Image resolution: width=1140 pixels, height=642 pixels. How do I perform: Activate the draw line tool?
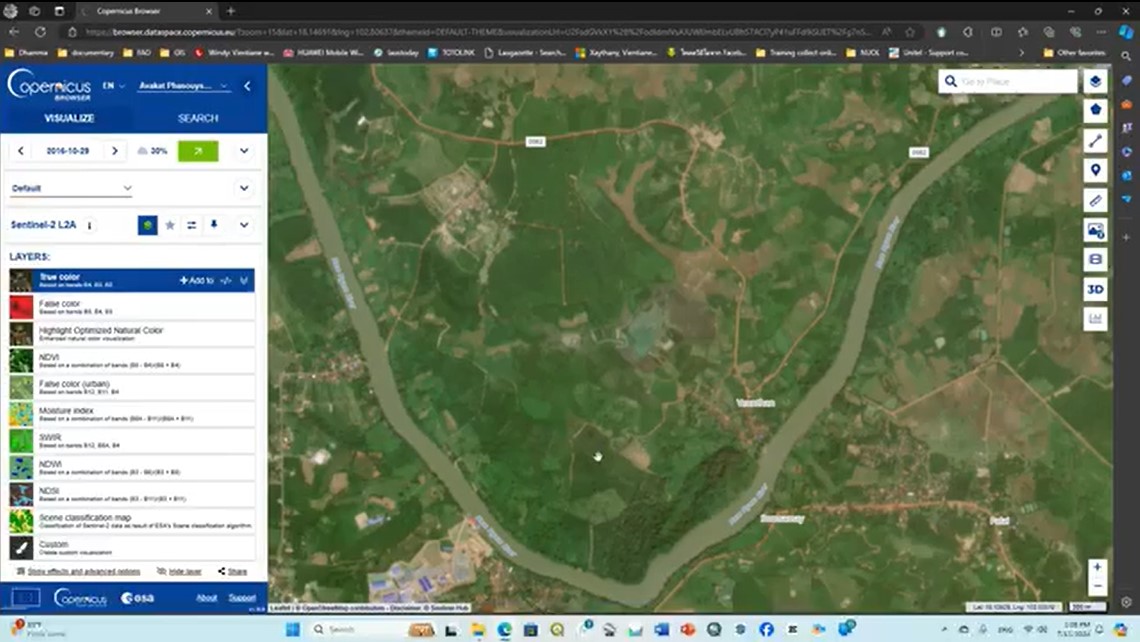tap(1095, 140)
